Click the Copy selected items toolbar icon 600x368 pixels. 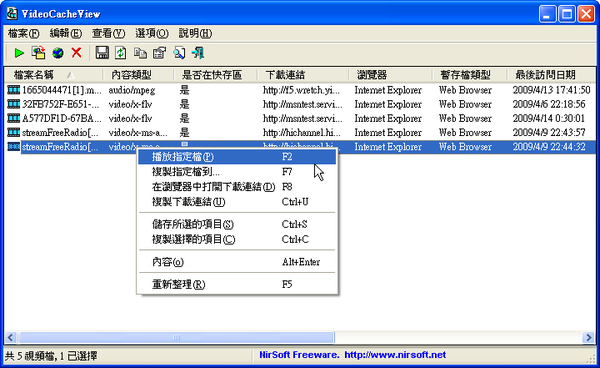tap(140, 53)
